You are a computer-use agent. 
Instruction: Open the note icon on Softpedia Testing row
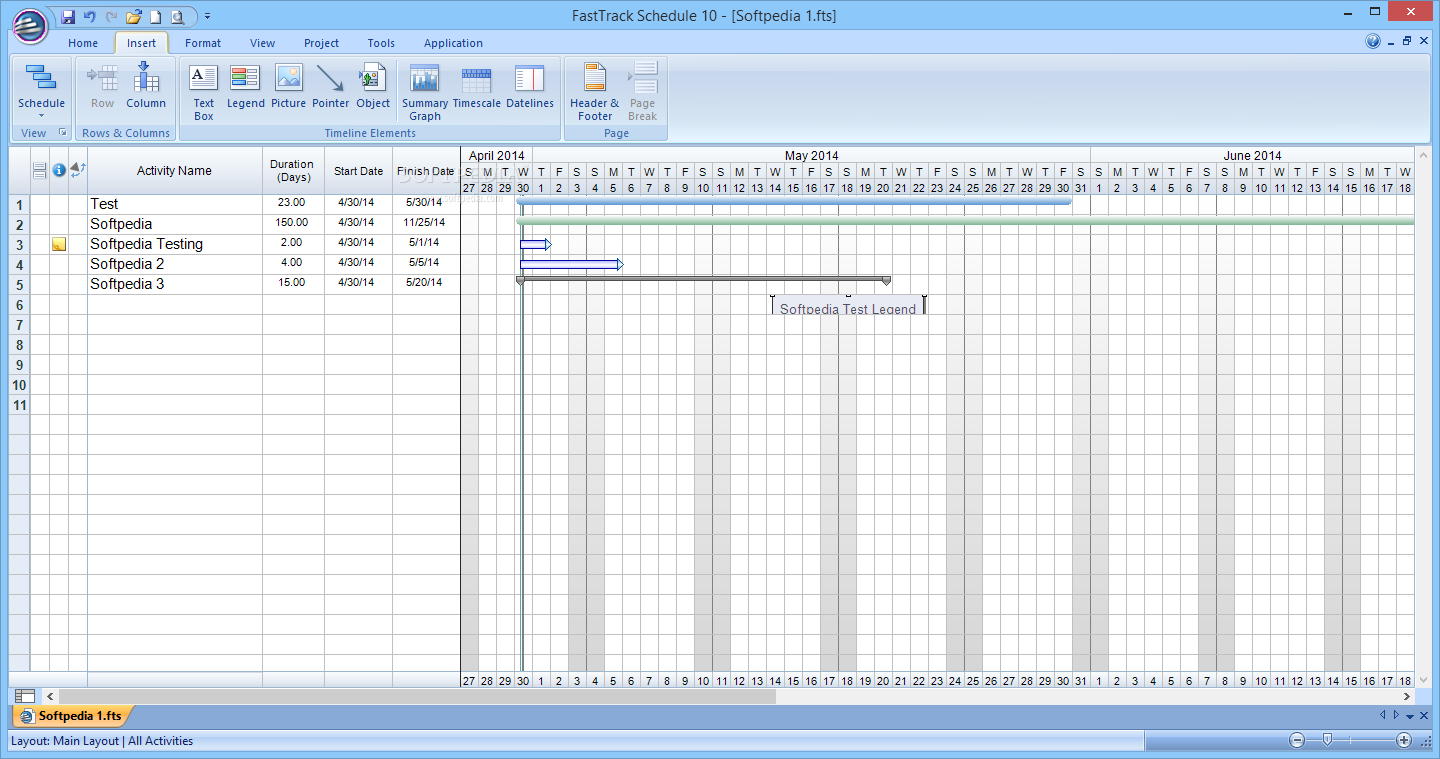tap(59, 244)
